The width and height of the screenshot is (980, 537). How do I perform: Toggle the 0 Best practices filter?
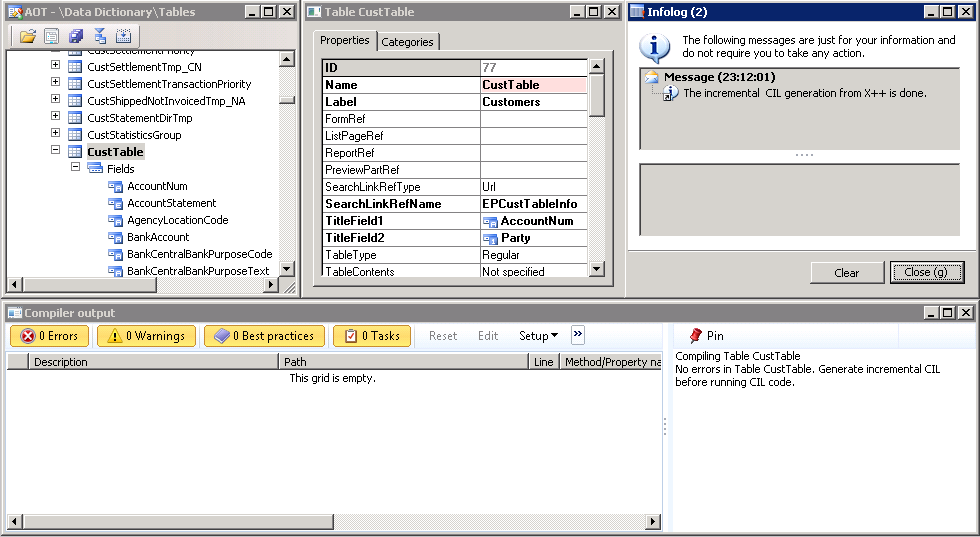point(263,336)
